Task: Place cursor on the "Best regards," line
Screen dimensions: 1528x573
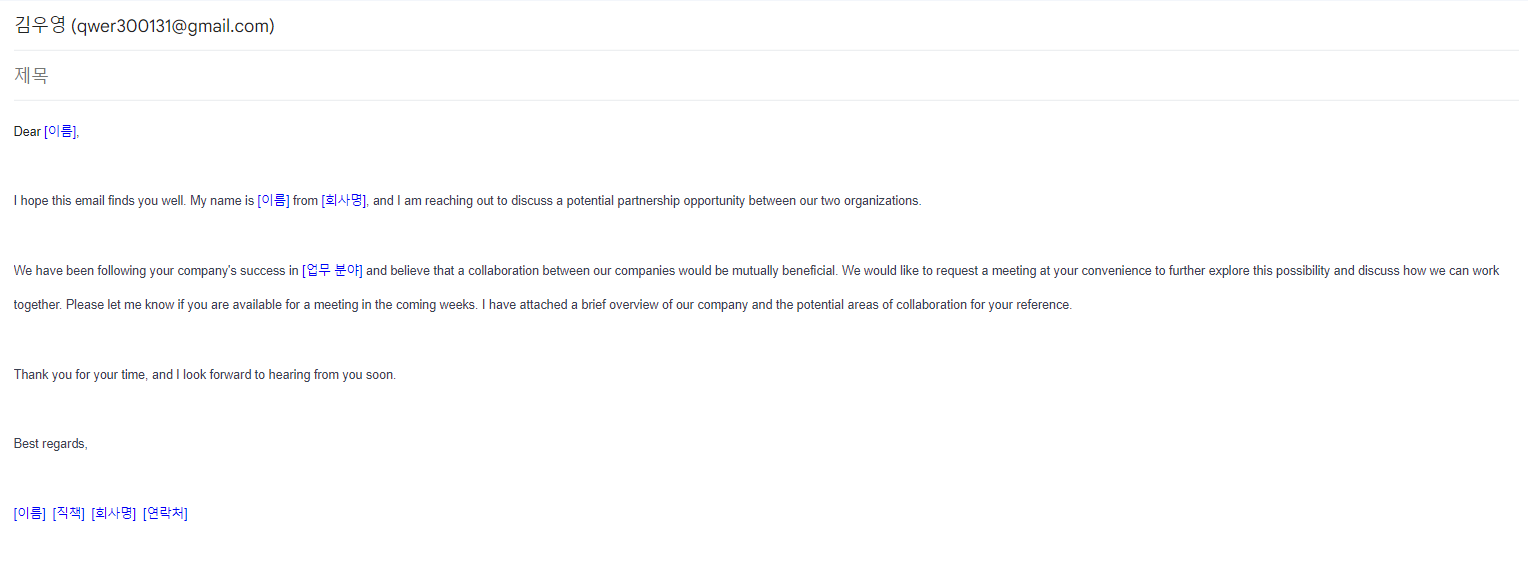Action: (51, 444)
